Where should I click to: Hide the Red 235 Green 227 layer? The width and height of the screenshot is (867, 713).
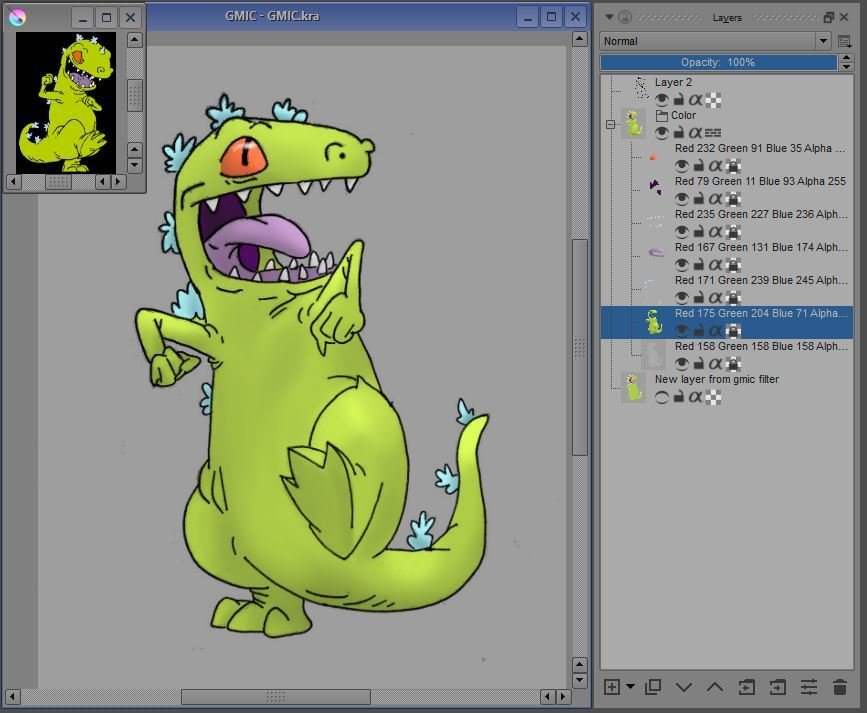point(682,232)
